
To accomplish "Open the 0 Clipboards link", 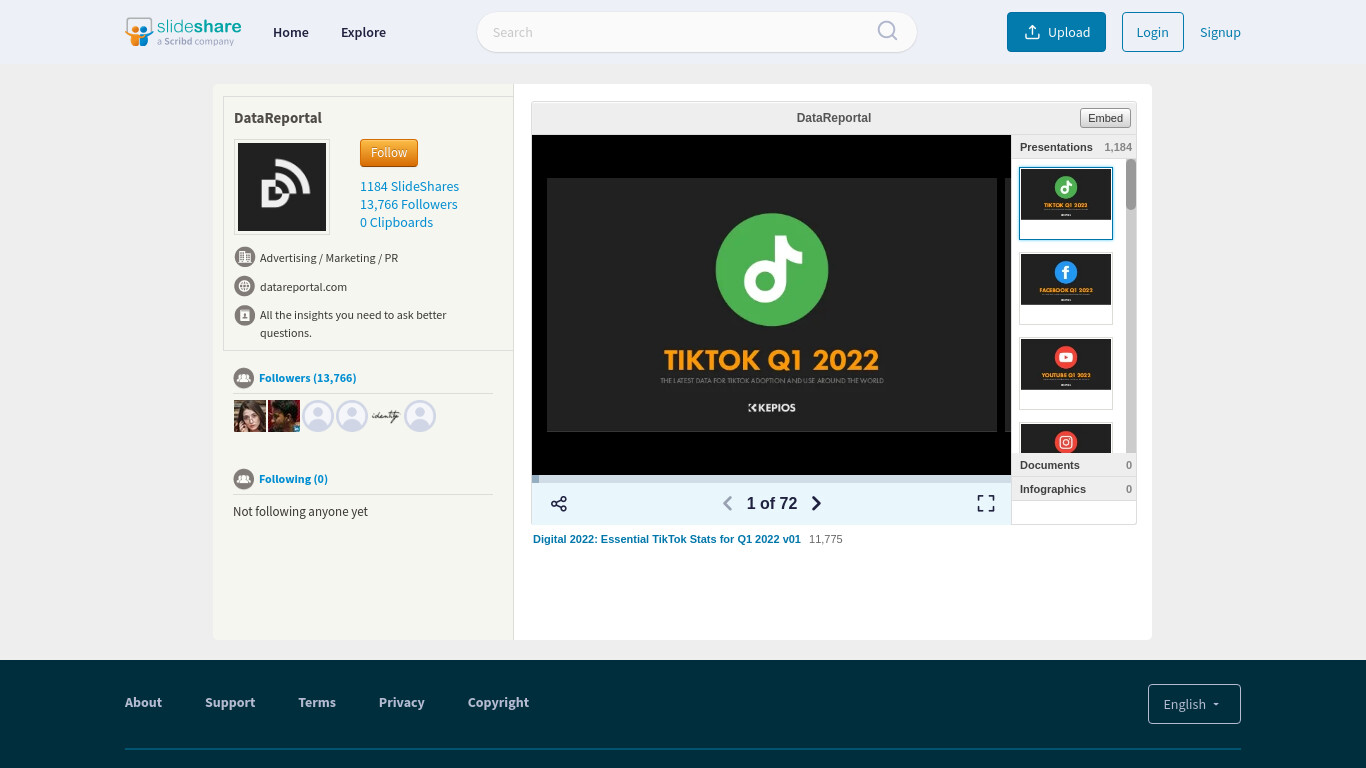I will pos(397,222).
